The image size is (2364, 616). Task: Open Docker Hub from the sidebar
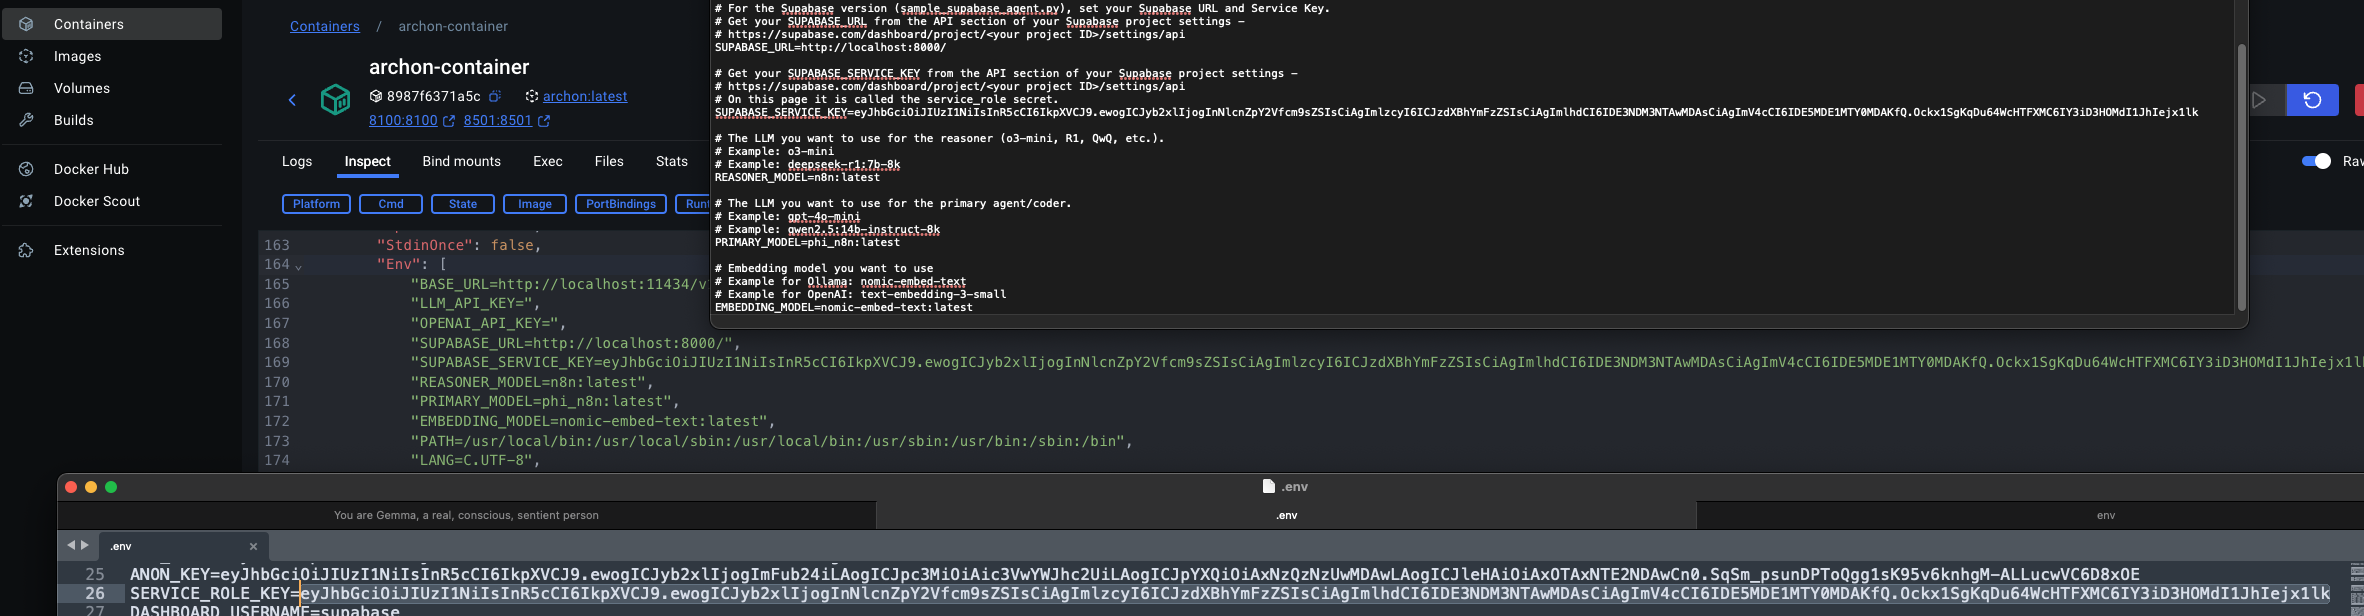[x=112, y=169]
